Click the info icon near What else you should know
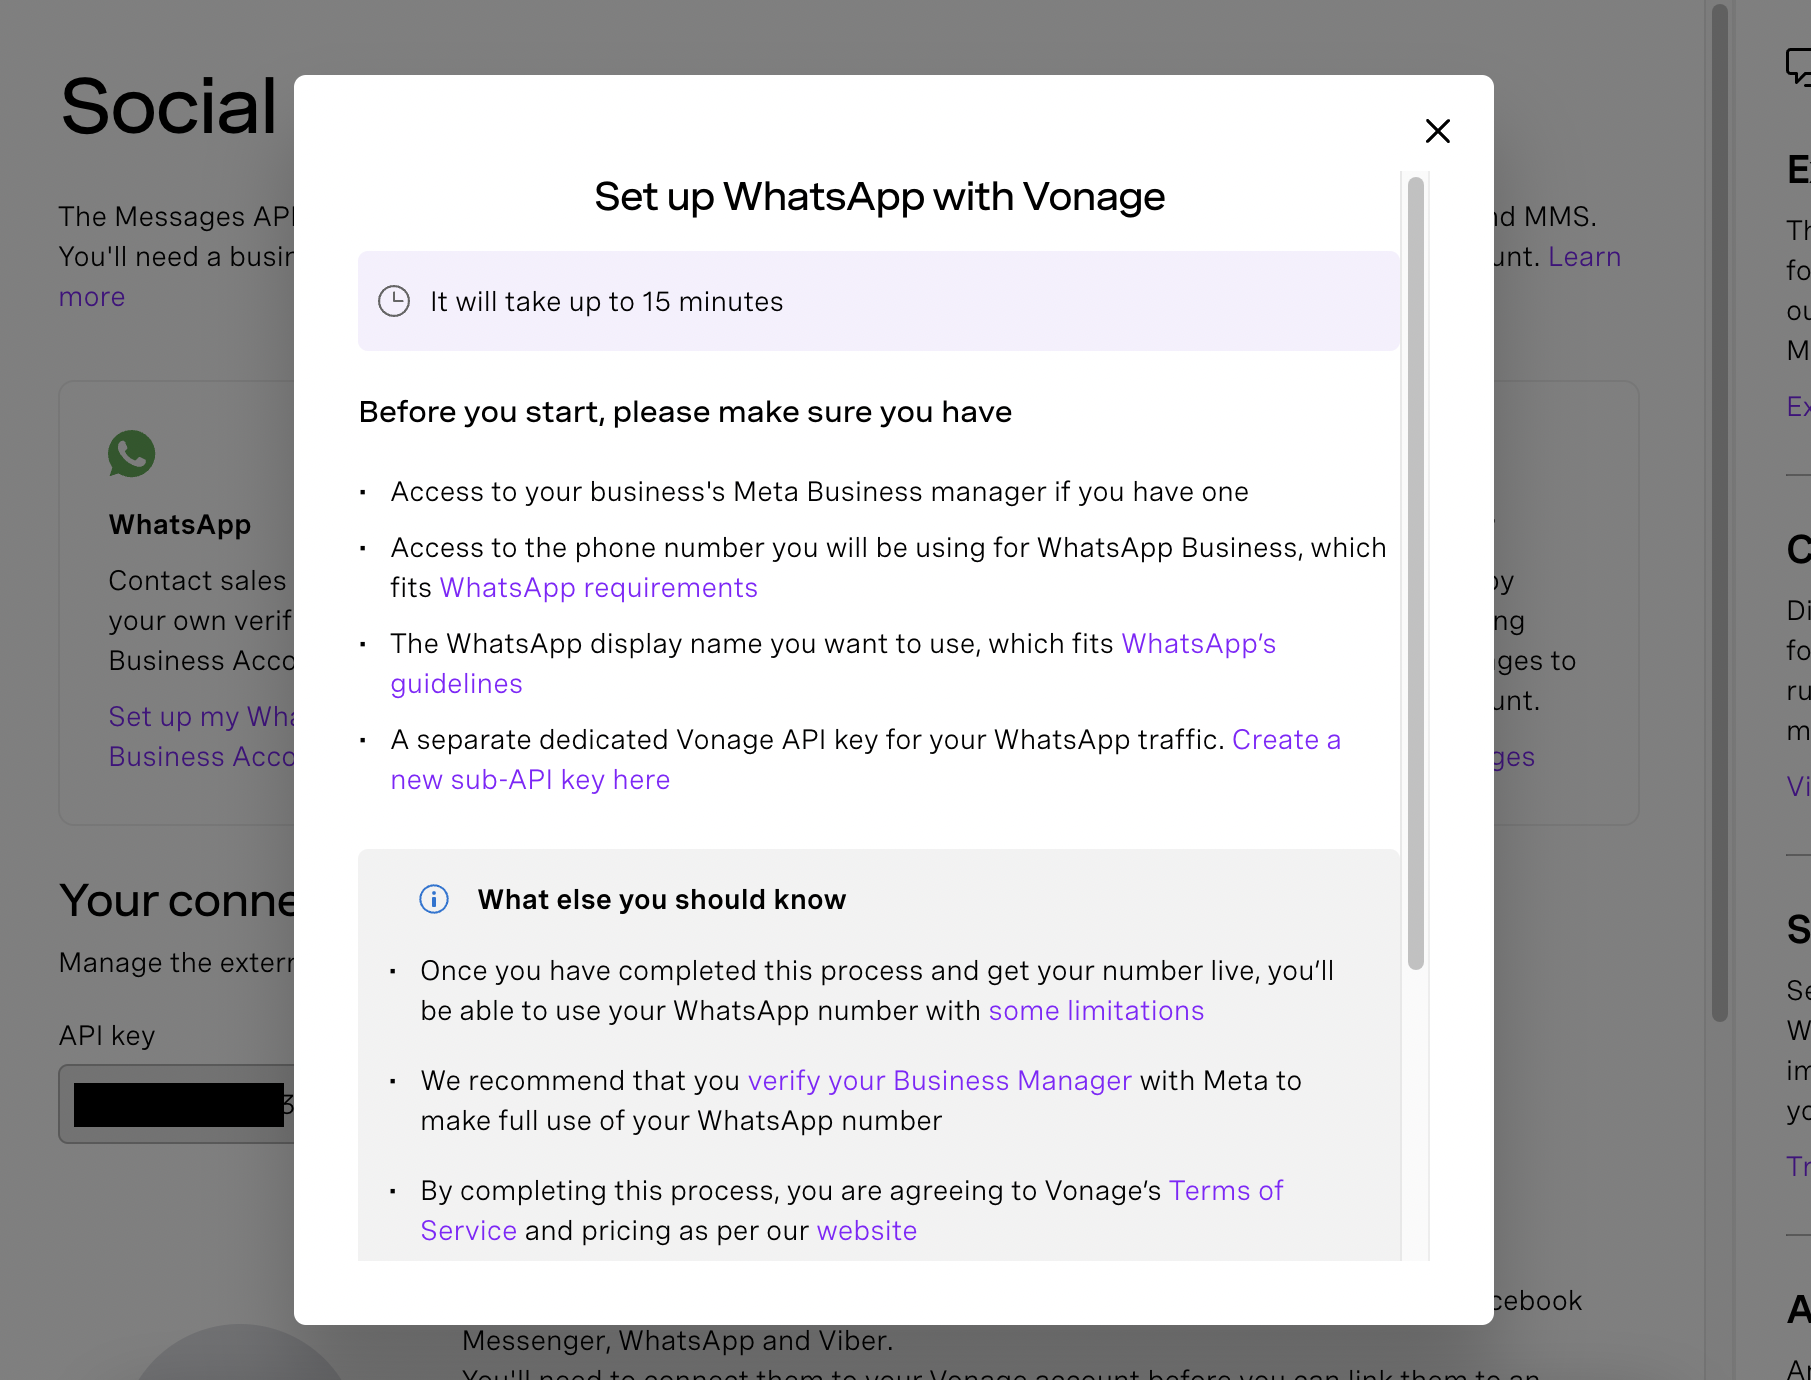The image size is (1811, 1380). [434, 899]
